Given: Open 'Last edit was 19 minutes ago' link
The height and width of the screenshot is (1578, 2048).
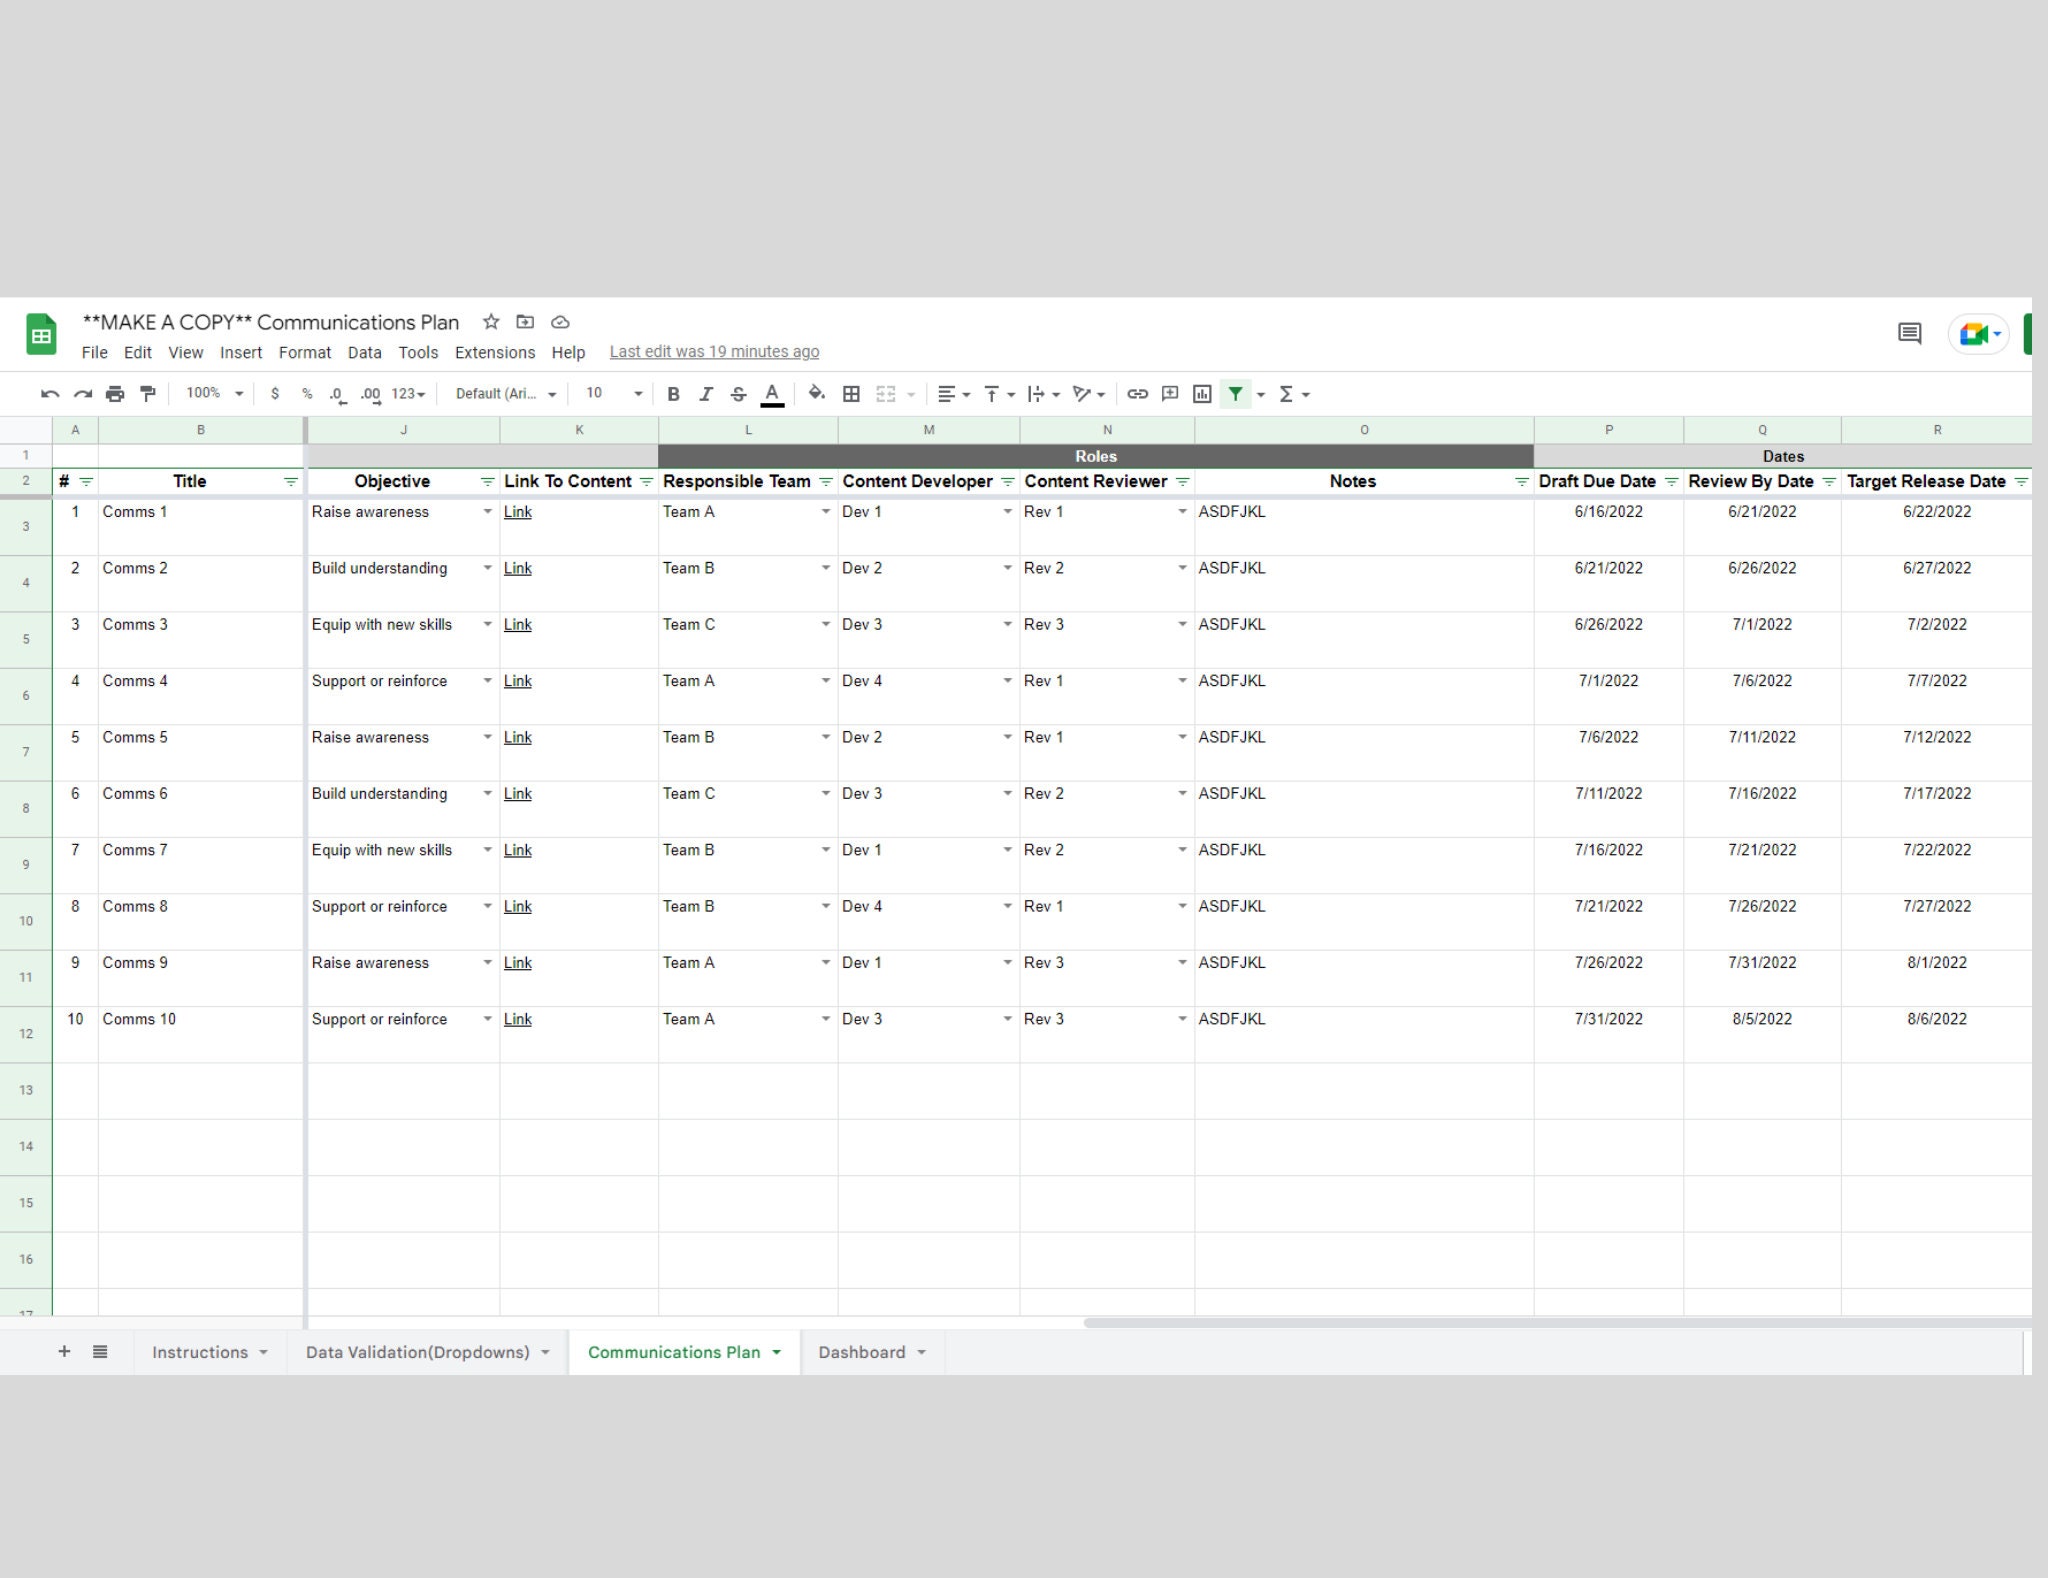Looking at the screenshot, I should (714, 352).
